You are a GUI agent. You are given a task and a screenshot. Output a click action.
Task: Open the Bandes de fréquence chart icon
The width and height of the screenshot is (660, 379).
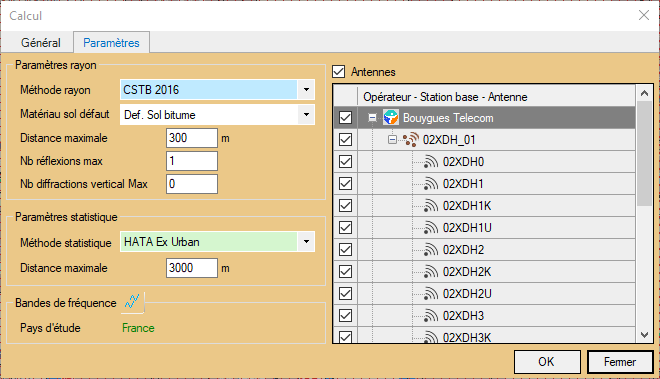coord(133,302)
